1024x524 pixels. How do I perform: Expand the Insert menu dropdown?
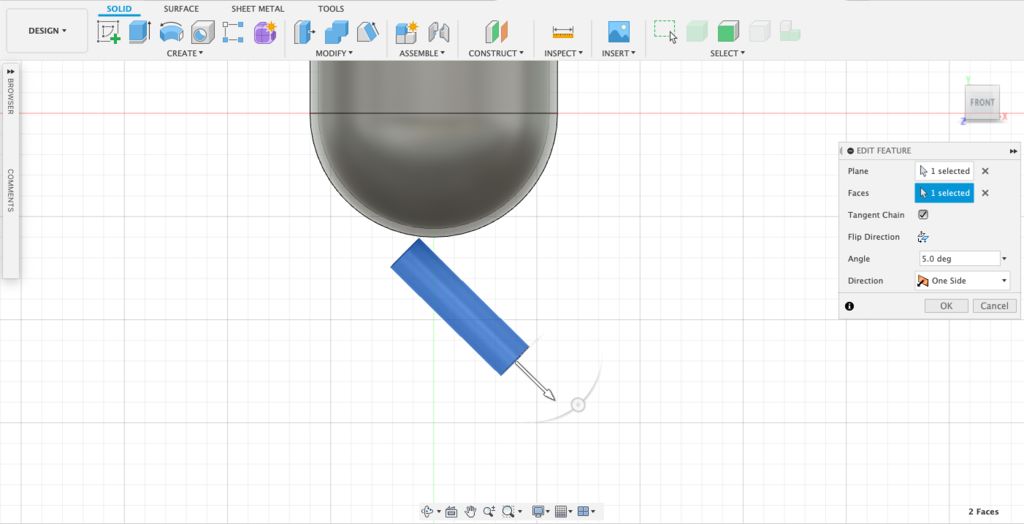(618, 53)
